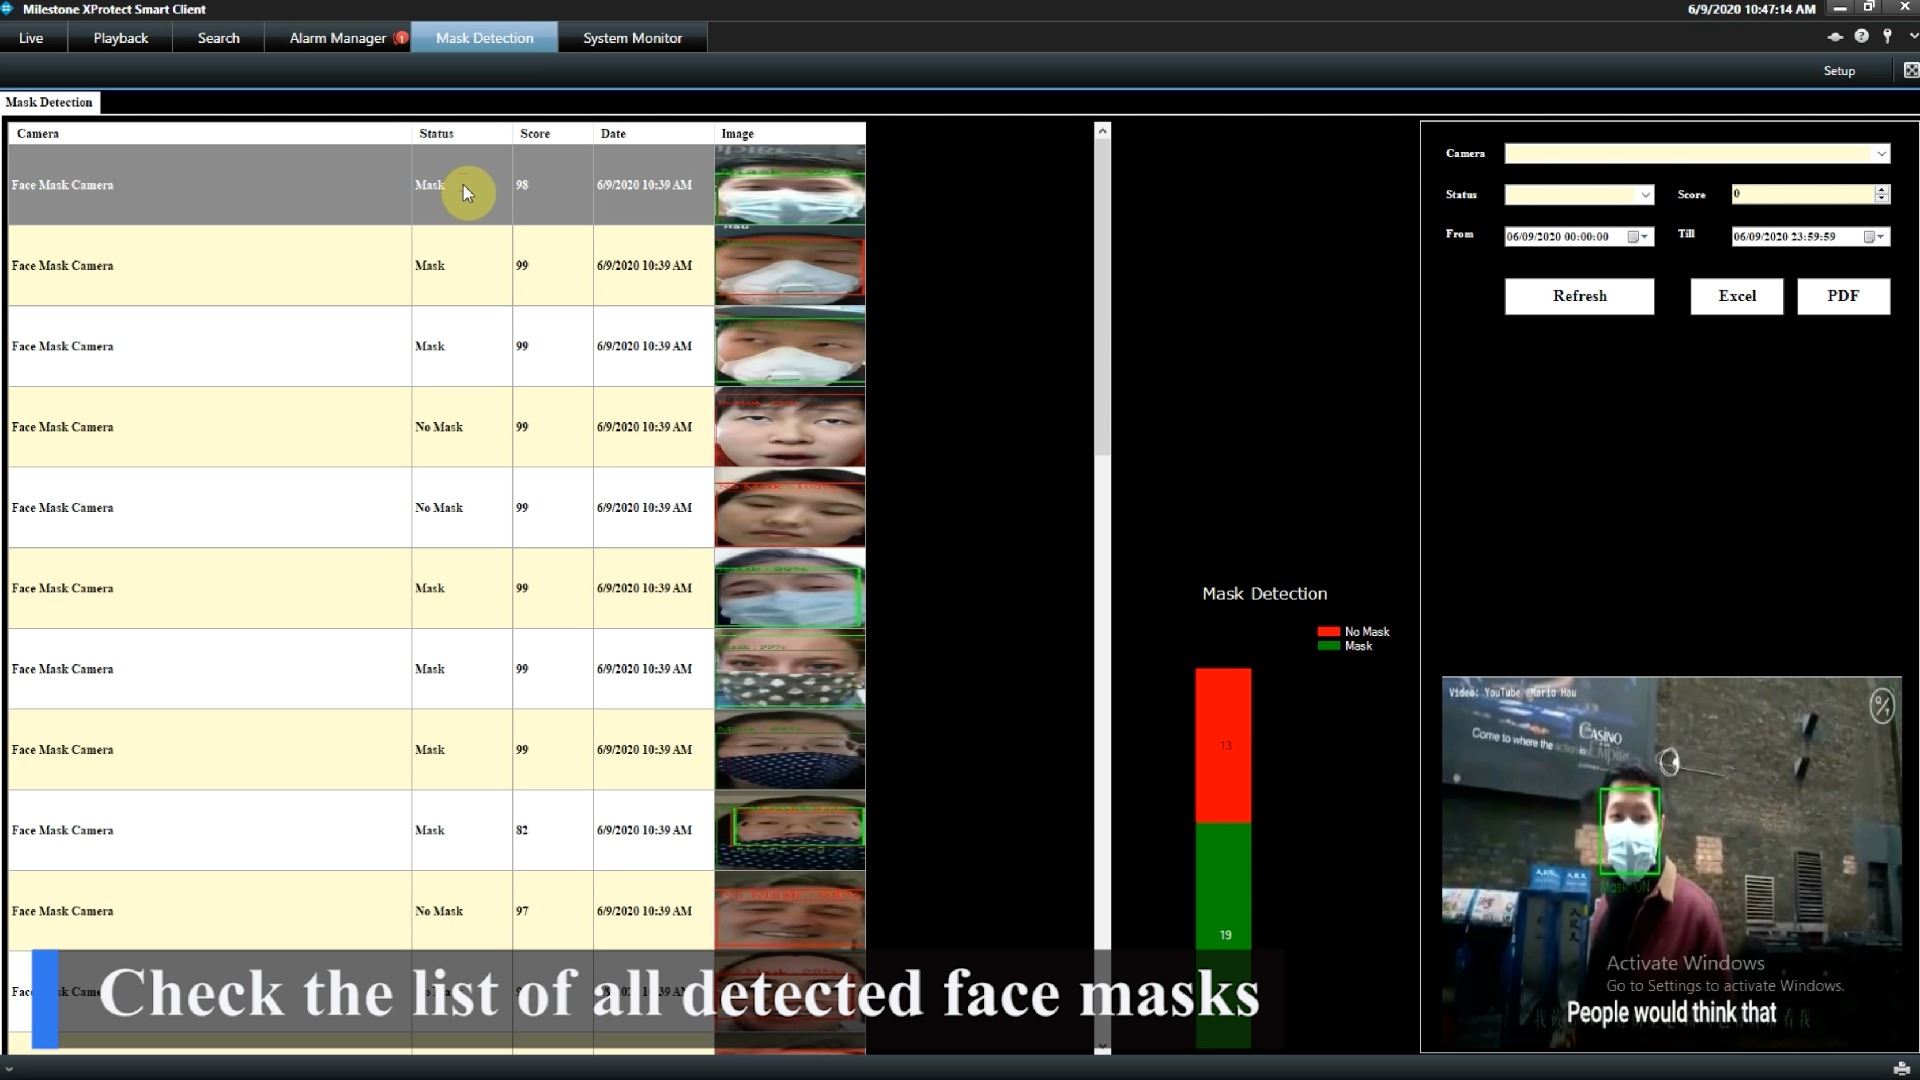Click the printer icon in bottom status bar
This screenshot has width=1920, height=1080.
[x=1901, y=1068]
